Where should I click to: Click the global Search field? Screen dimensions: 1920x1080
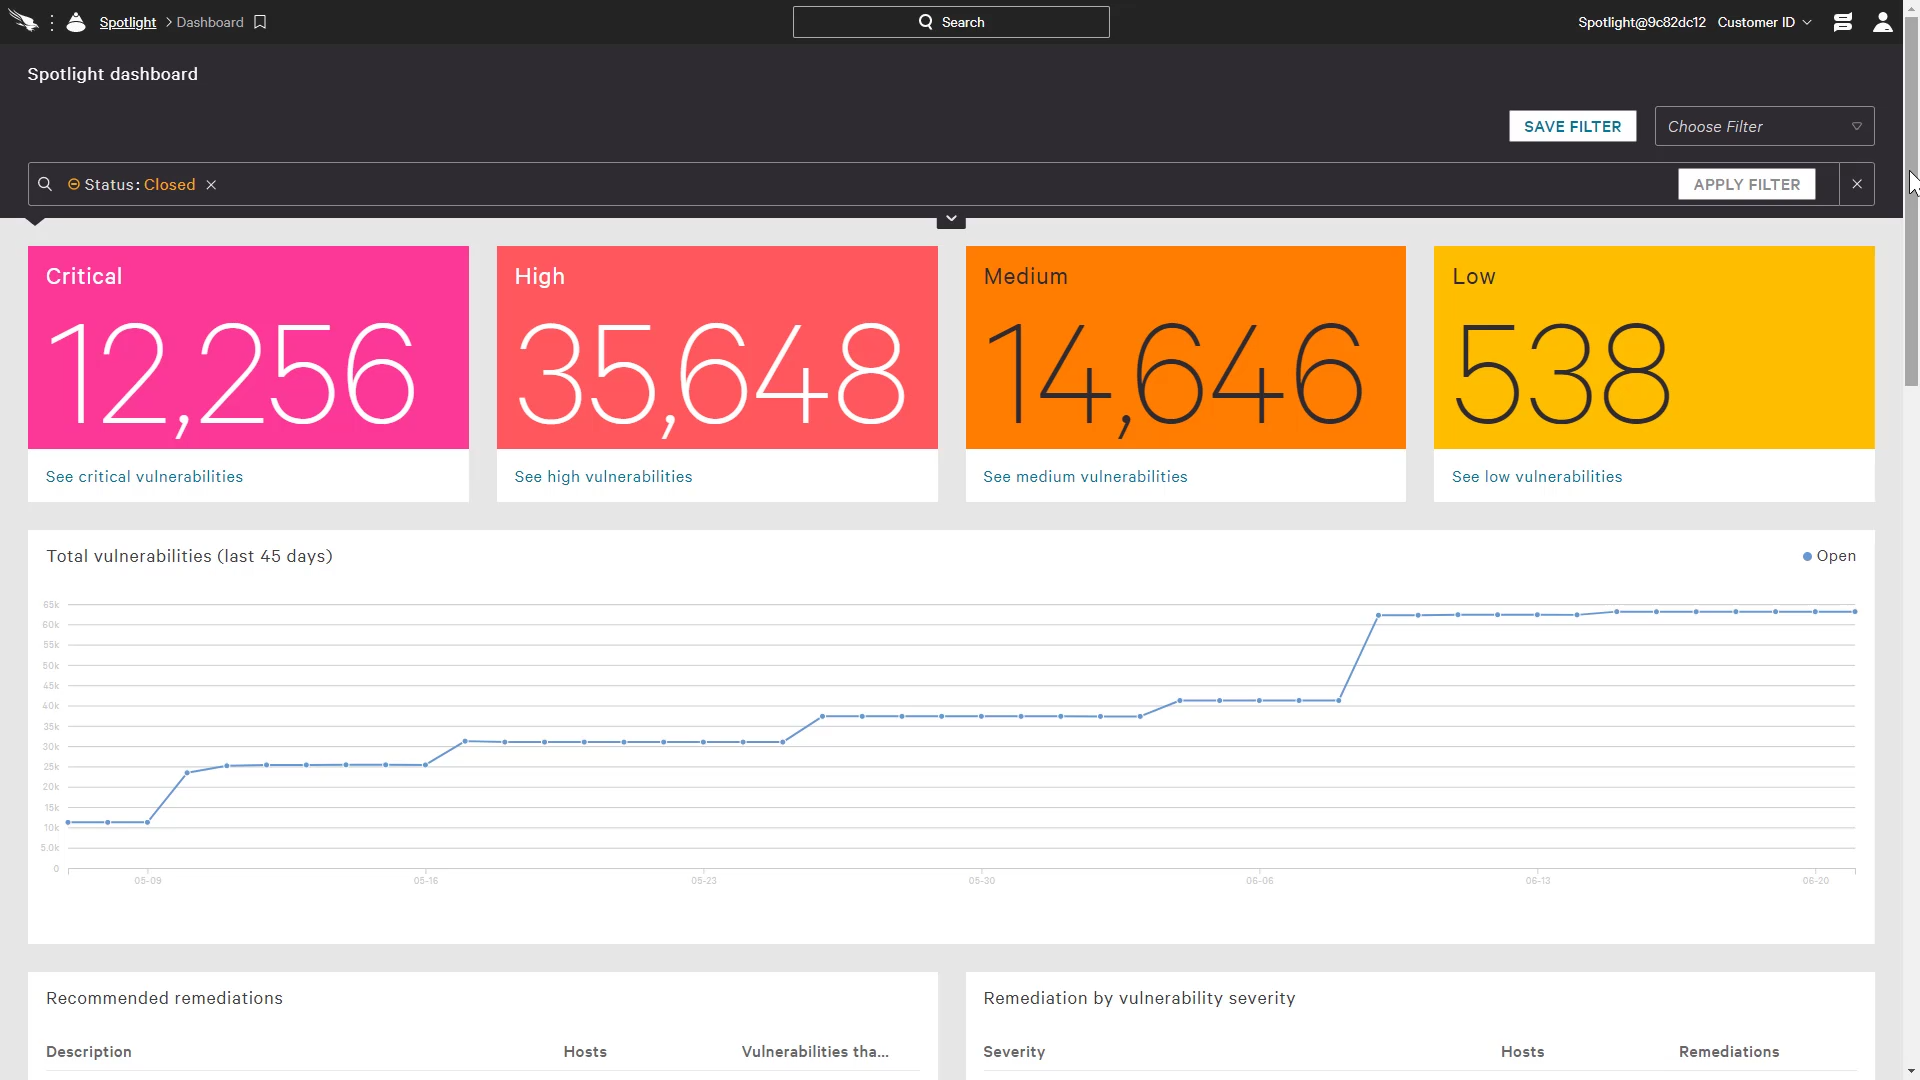click(x=951, y=22)
